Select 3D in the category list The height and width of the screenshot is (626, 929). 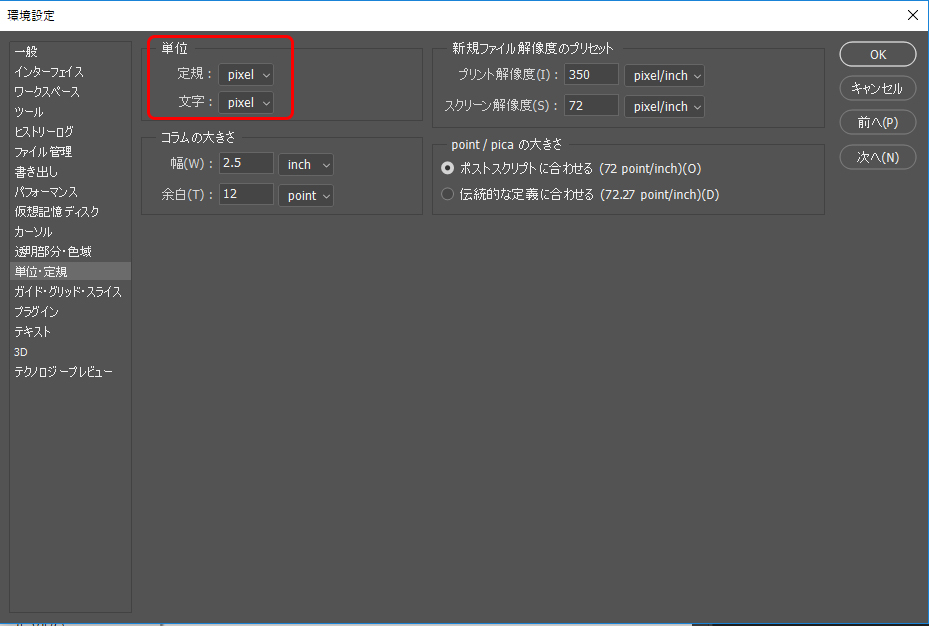tap(70, 352)
